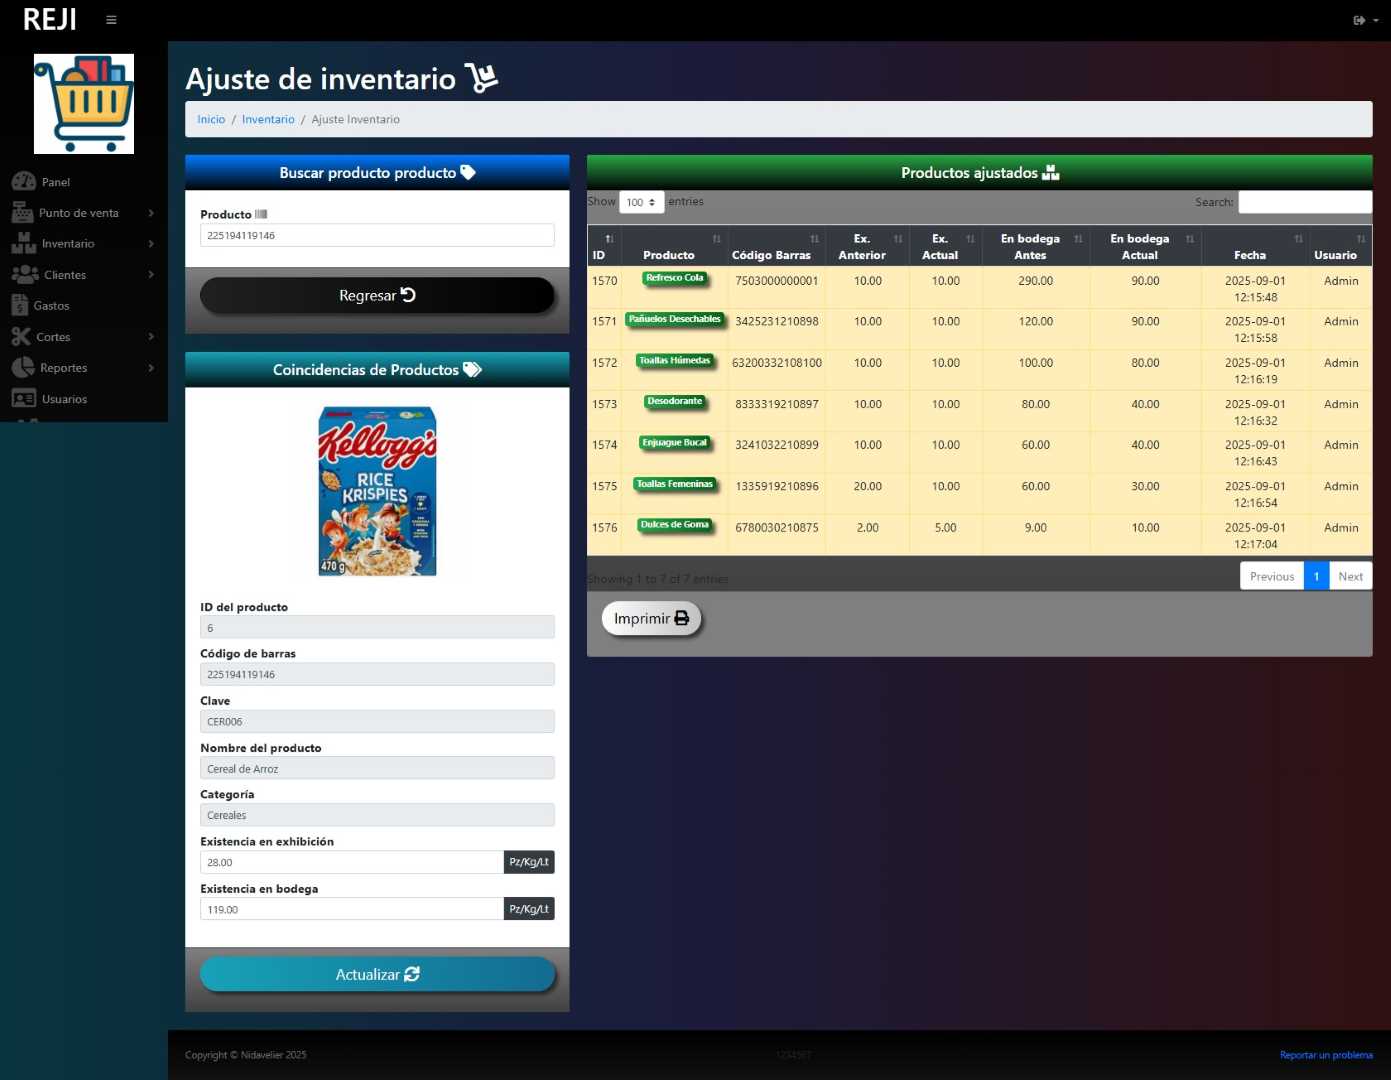Image resolution: width=1391 pixels, height=1080 pixels.
Task: Click the hamburger menu icon beside REJI
Action: point(111,20)
